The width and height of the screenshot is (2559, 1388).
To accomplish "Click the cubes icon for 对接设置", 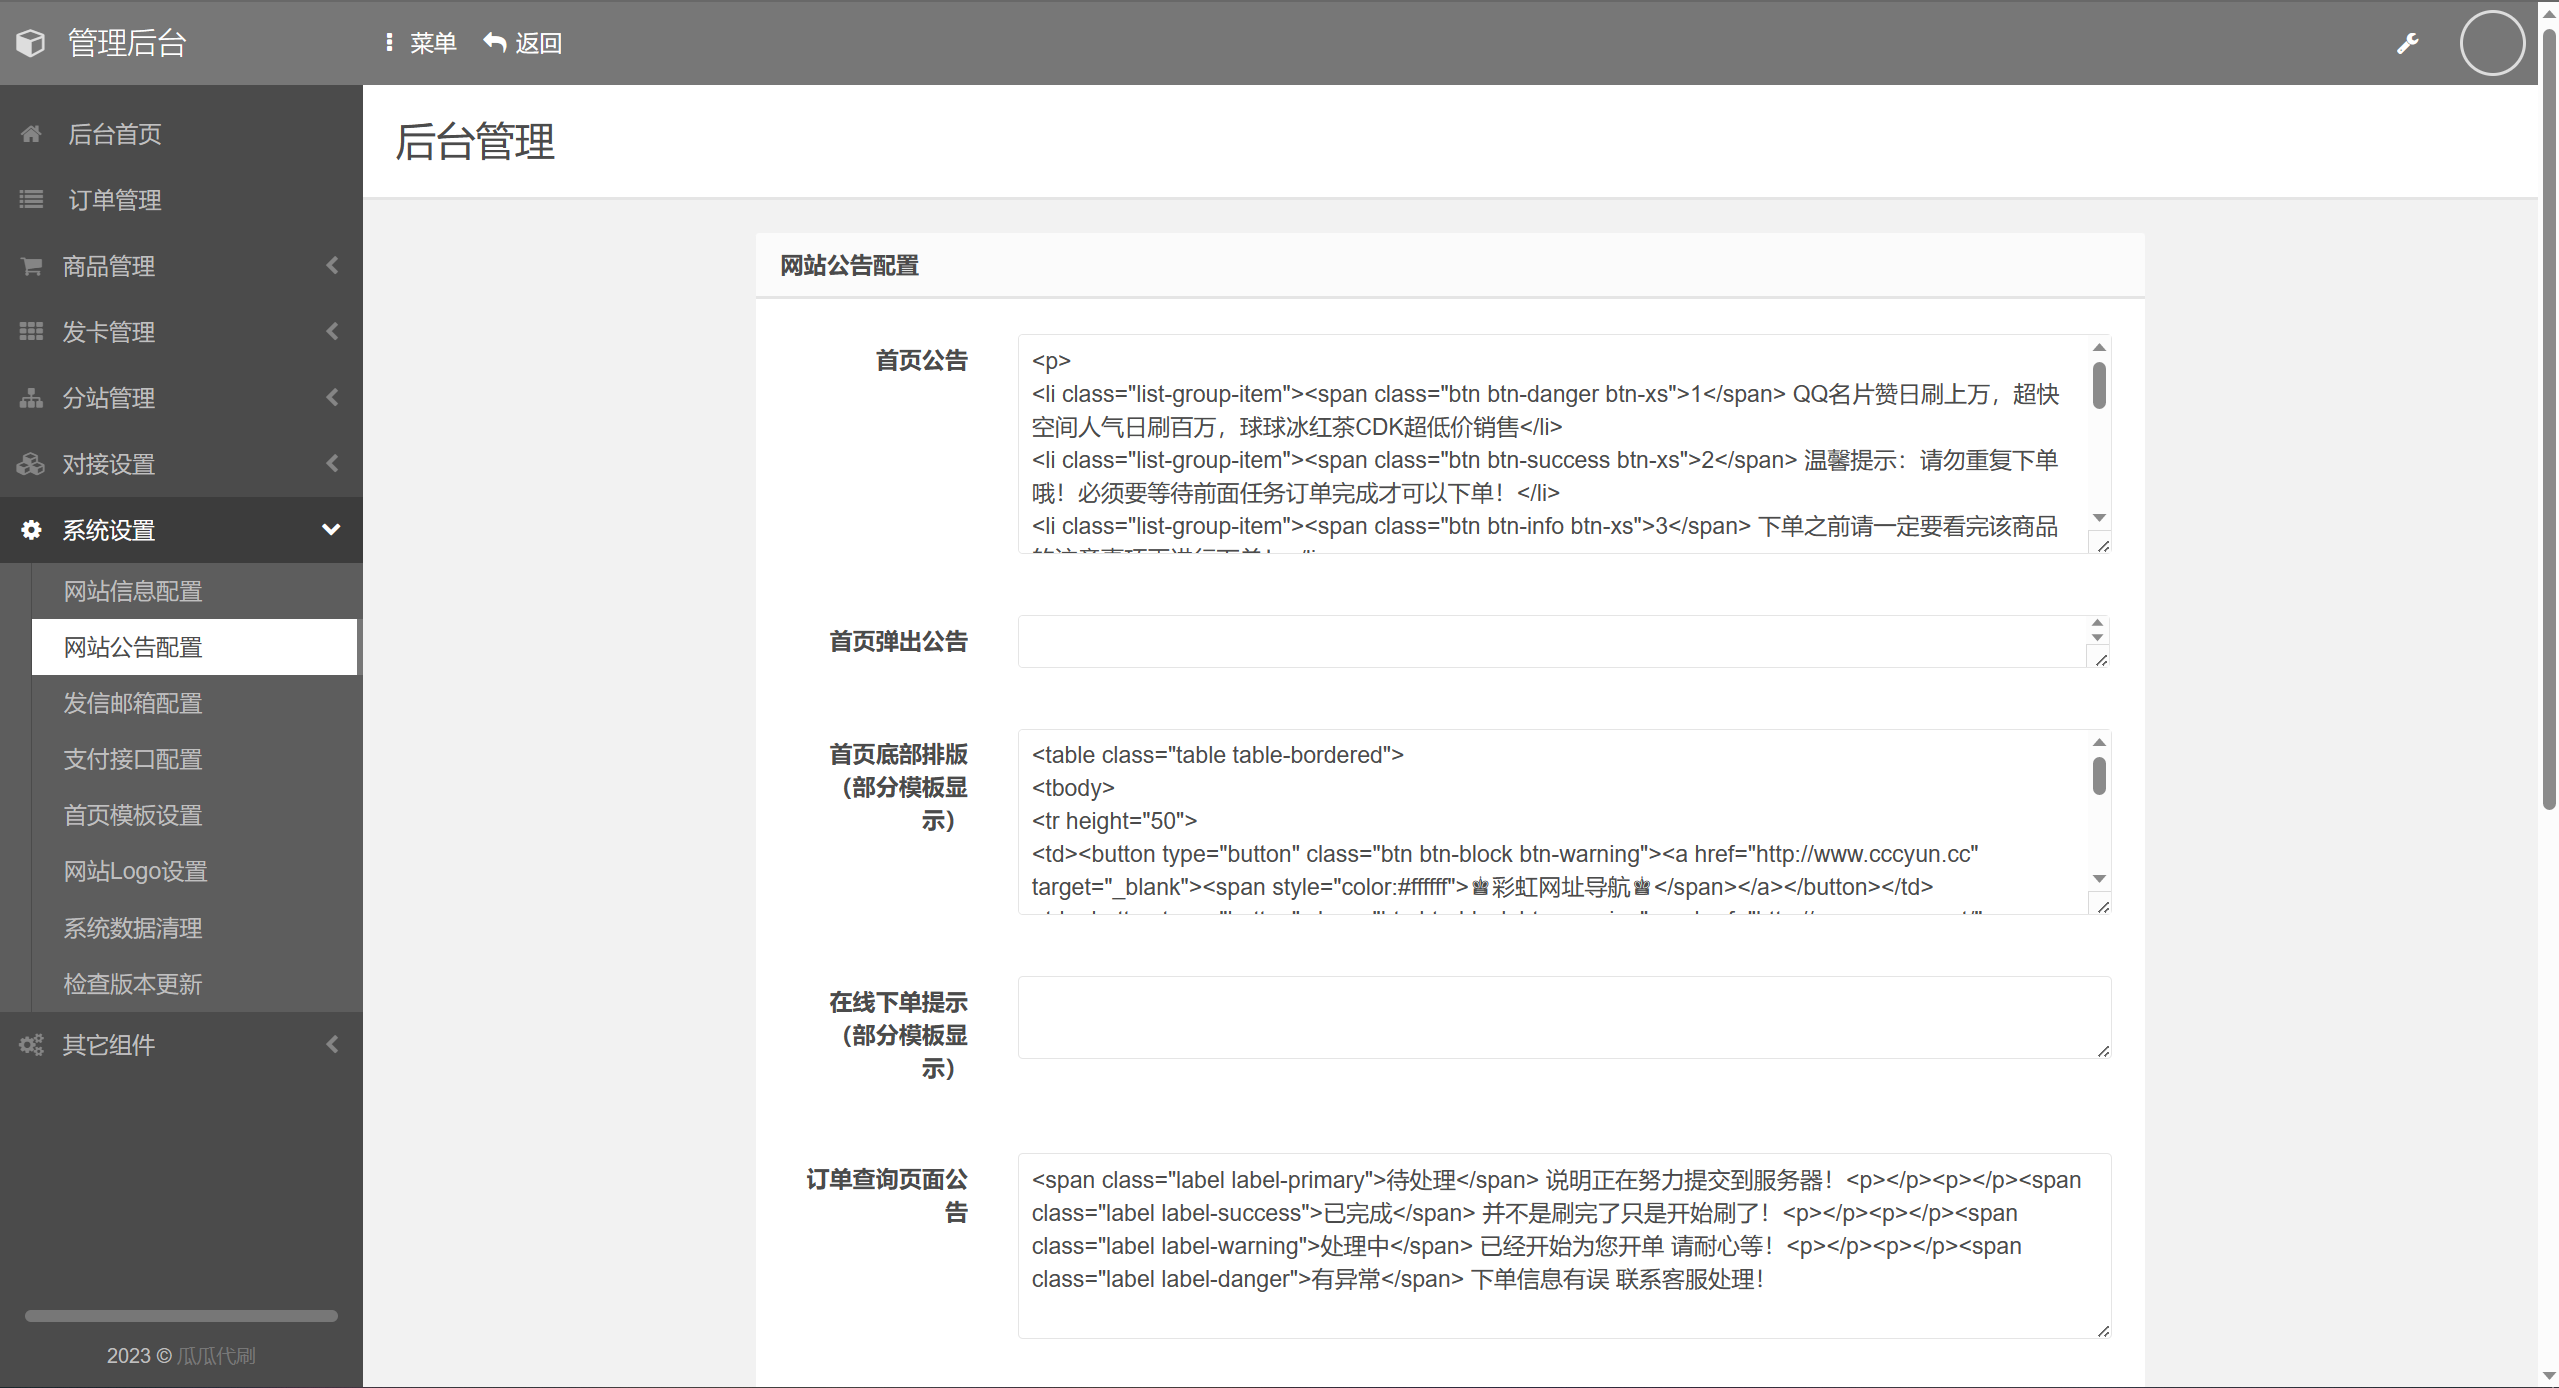I will pyautogui.click(x=31, y=464).
